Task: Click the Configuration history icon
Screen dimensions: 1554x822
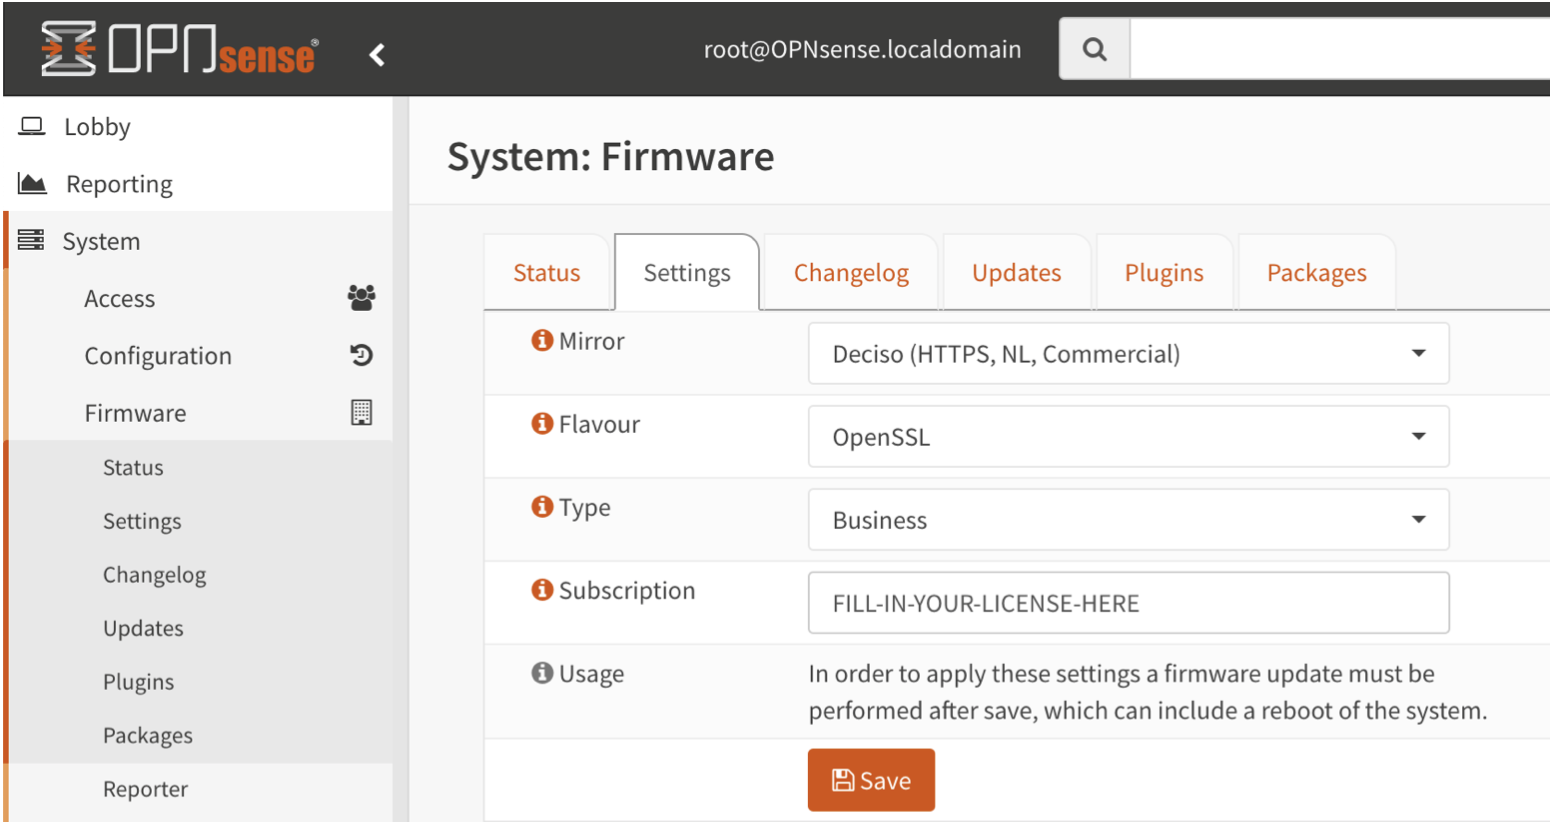Action: [361, 355]
